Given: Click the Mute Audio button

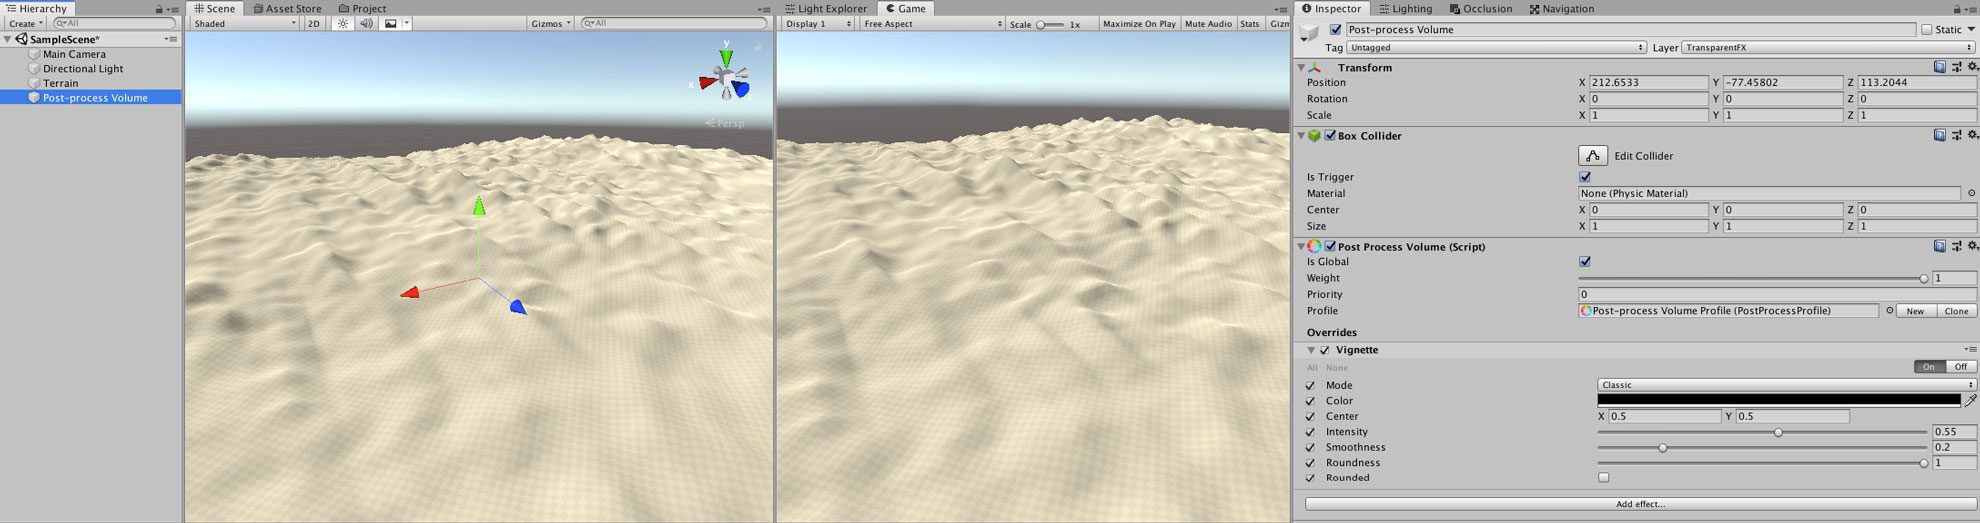Looking at the screenshot, I should [1208, 23].
